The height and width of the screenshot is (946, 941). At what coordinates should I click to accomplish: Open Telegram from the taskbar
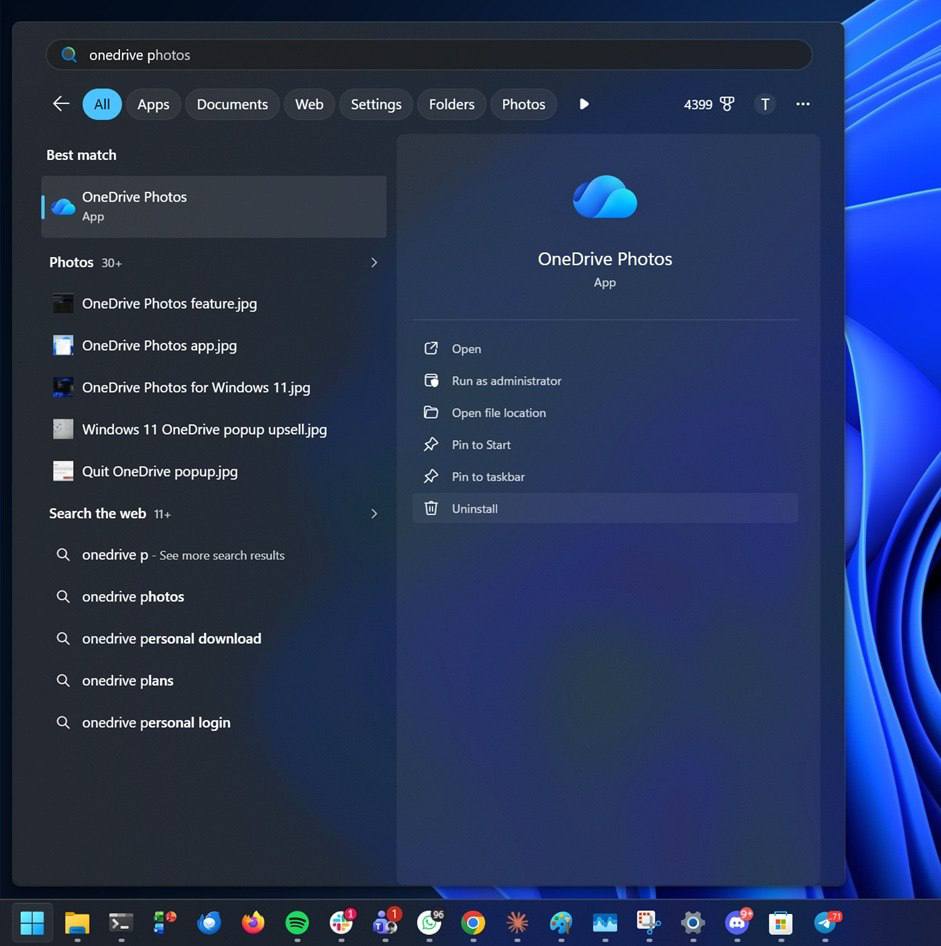(x=826, y=921)
